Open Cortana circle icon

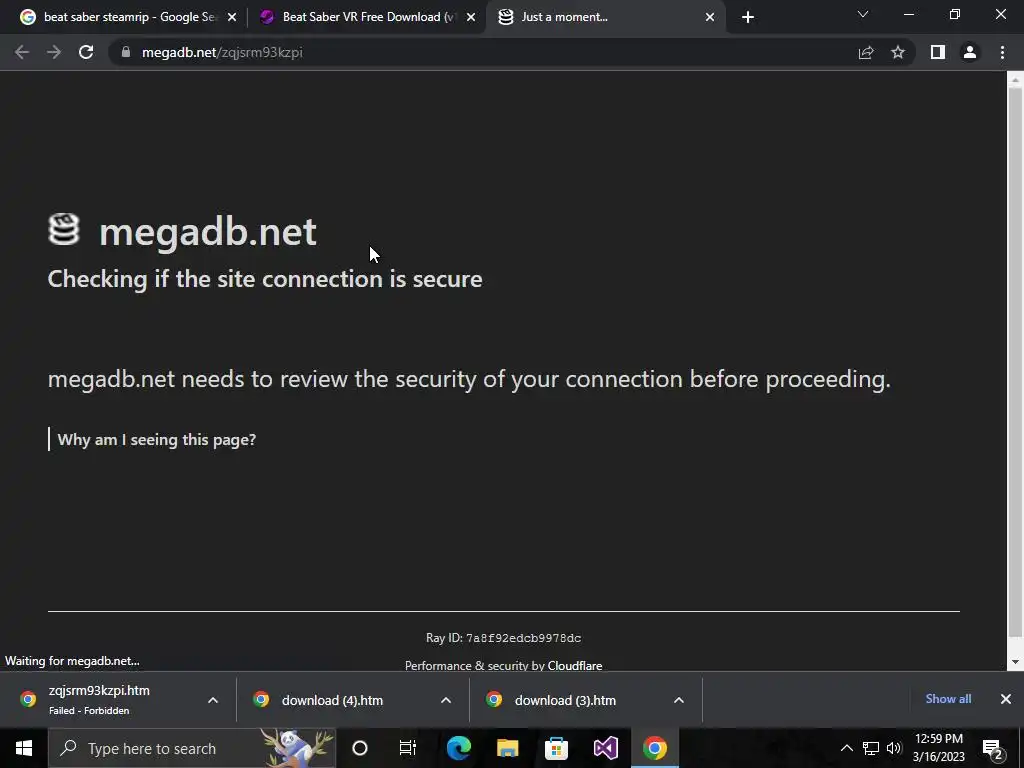pyautogui.click(x=360, y=748)
